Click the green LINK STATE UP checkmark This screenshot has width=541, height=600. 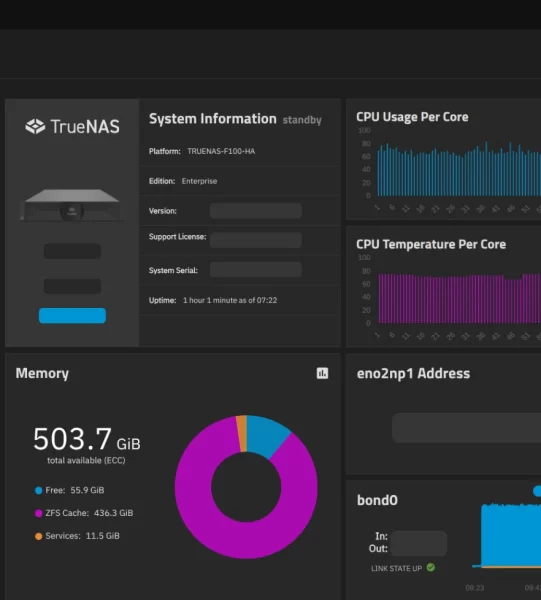point(431,567)
